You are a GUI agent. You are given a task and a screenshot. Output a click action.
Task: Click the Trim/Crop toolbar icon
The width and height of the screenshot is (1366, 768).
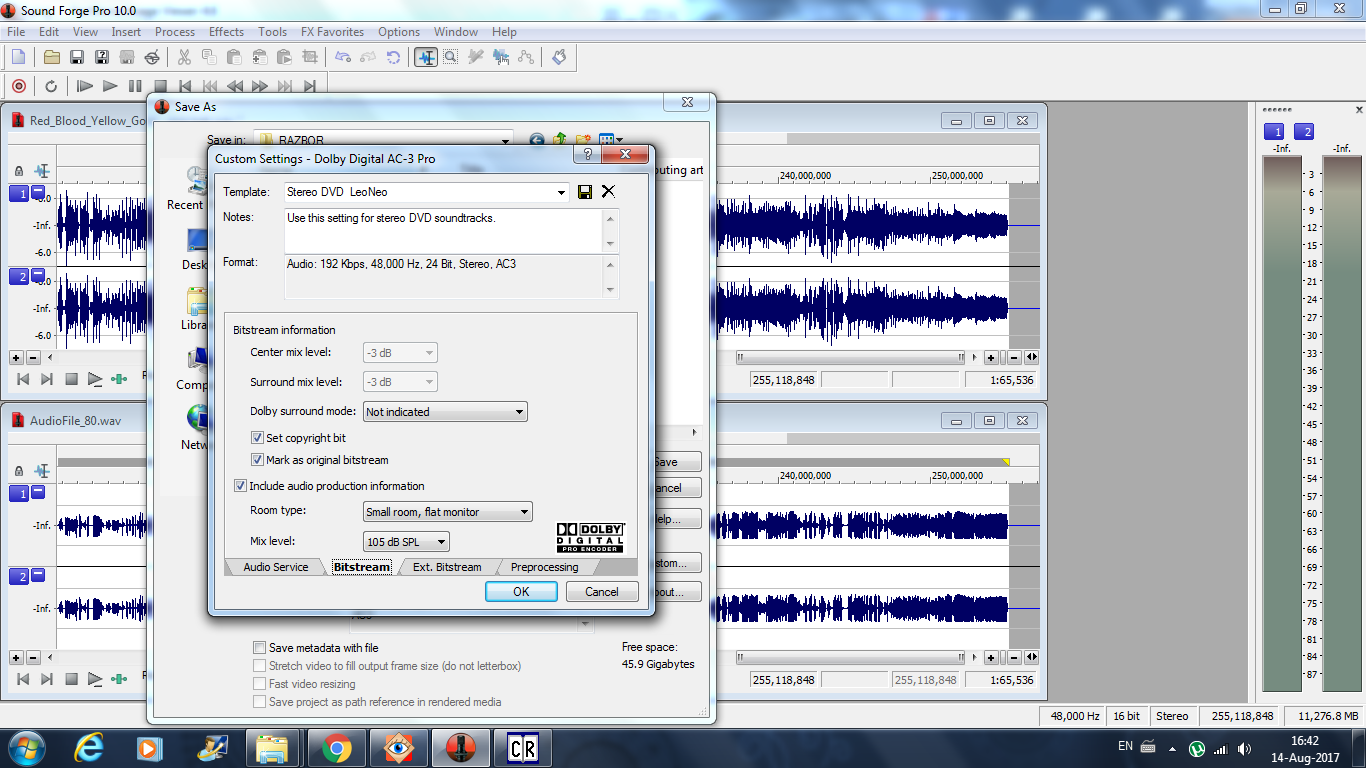click(310, 57)
